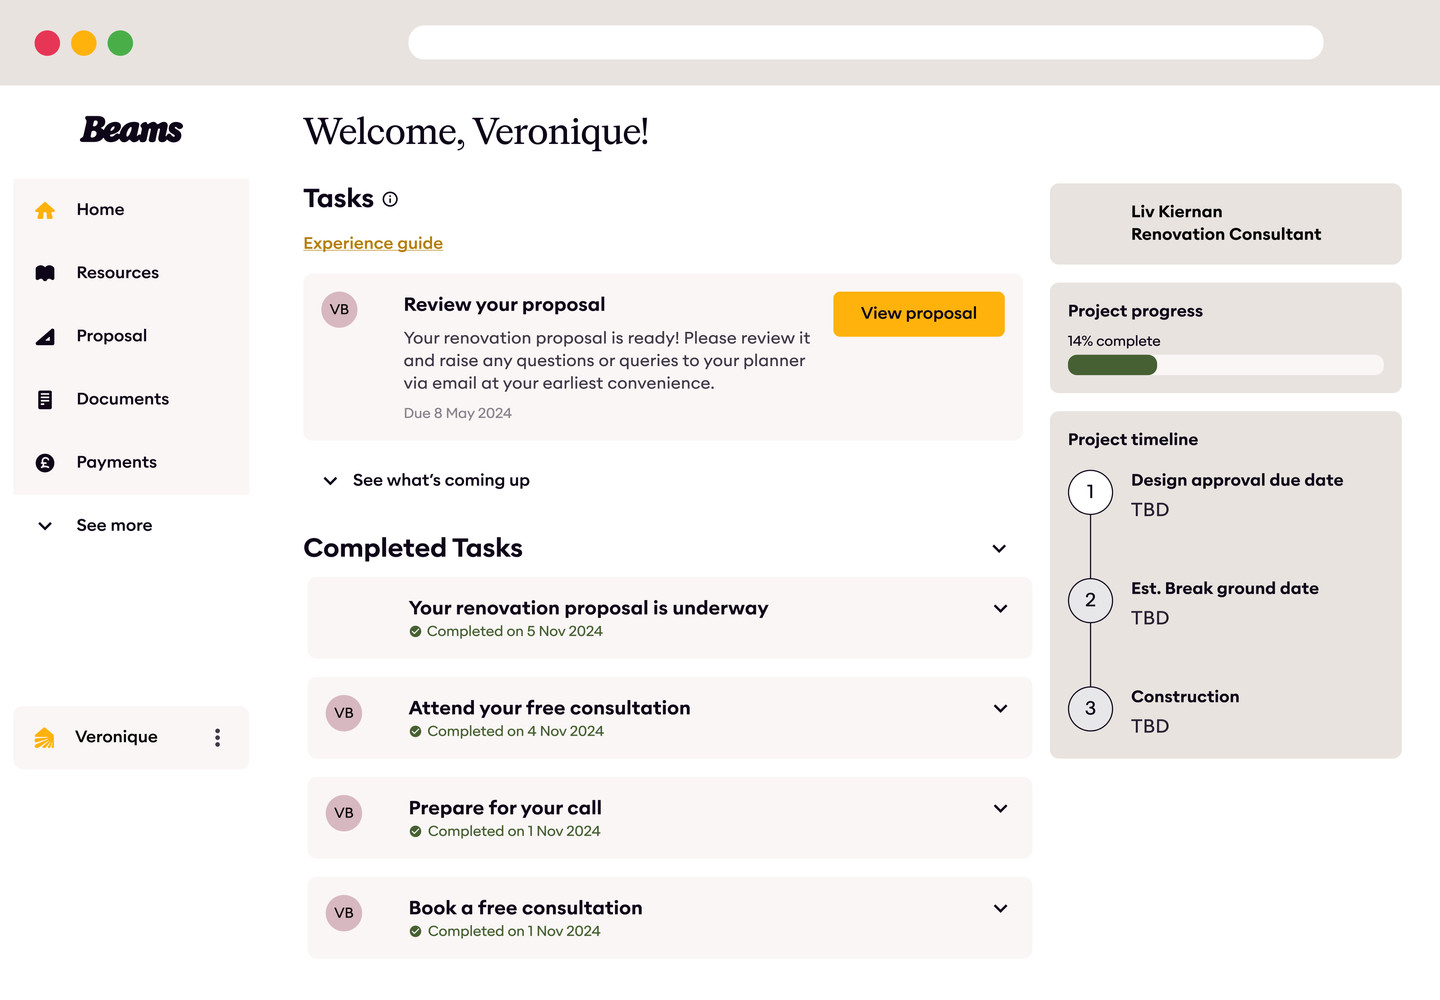Open Resources via the book icon
Viewport: 1440px width, 1000px height.
(45, 273)
